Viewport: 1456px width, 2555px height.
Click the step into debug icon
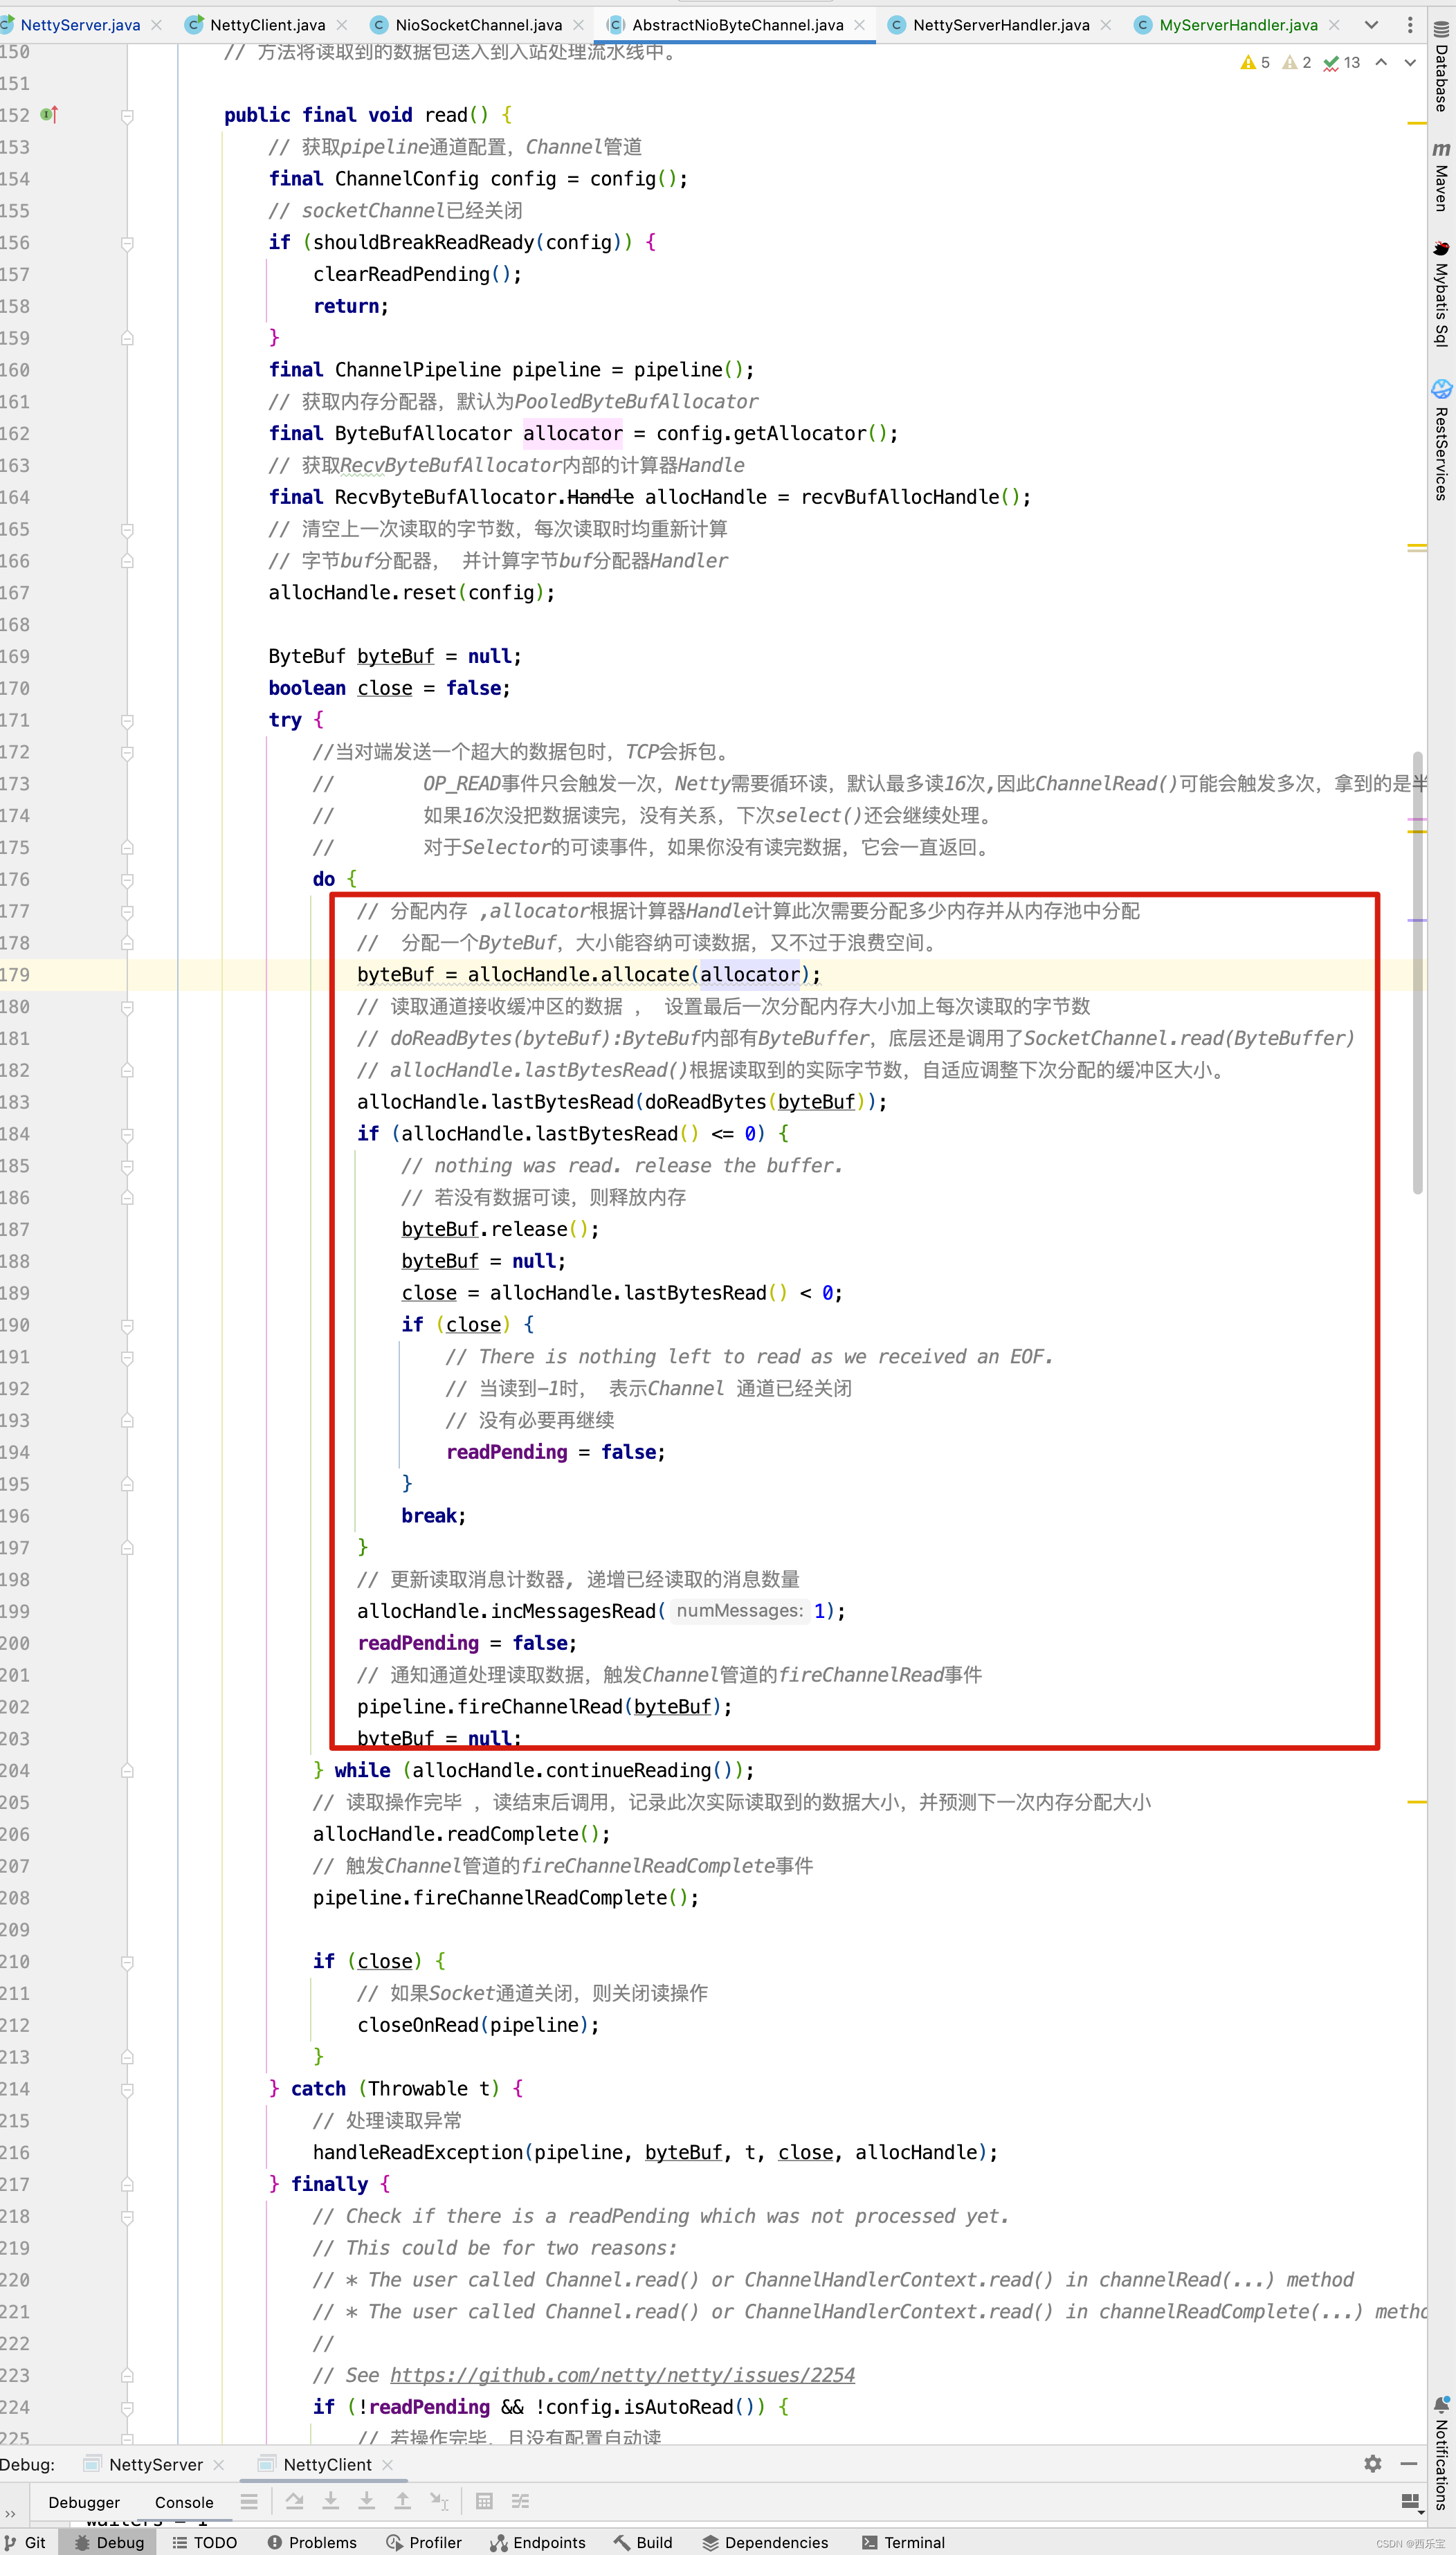[330, 2501]
